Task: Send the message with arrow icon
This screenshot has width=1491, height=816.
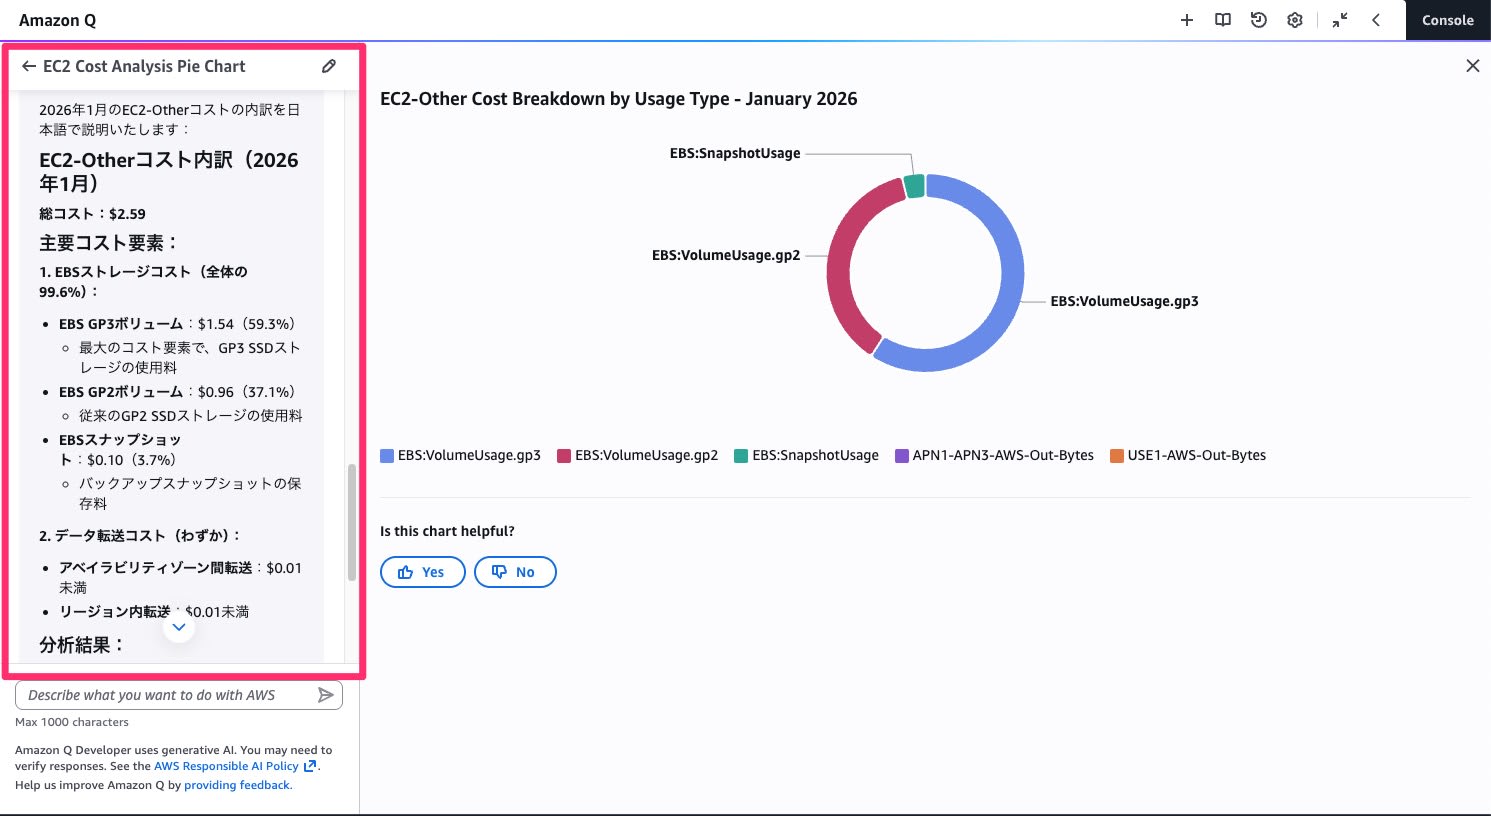Action: click(x=325, y=695)
